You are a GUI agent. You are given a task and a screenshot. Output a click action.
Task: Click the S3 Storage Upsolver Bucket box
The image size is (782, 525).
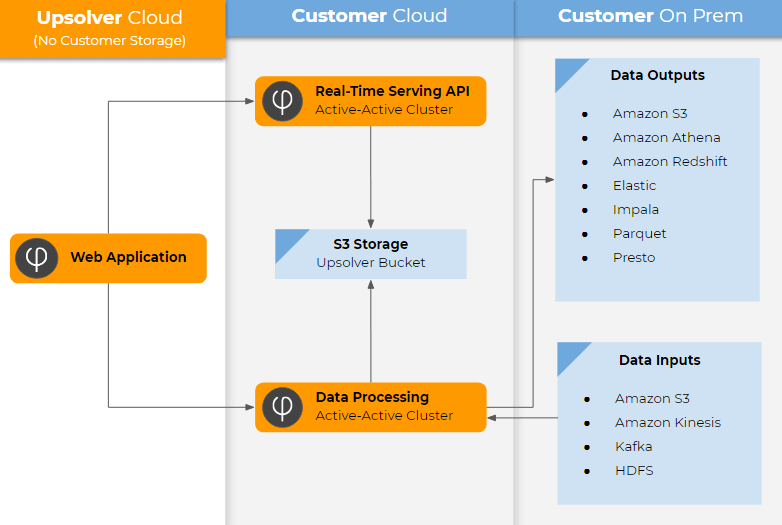pos(371,254)
